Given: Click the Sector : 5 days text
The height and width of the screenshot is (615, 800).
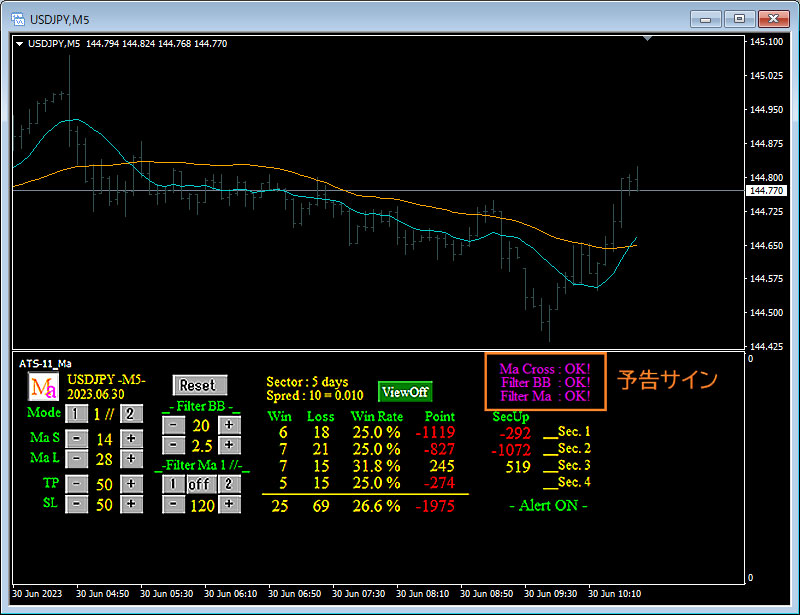Looking at the screenshot, I should point(307,382).
